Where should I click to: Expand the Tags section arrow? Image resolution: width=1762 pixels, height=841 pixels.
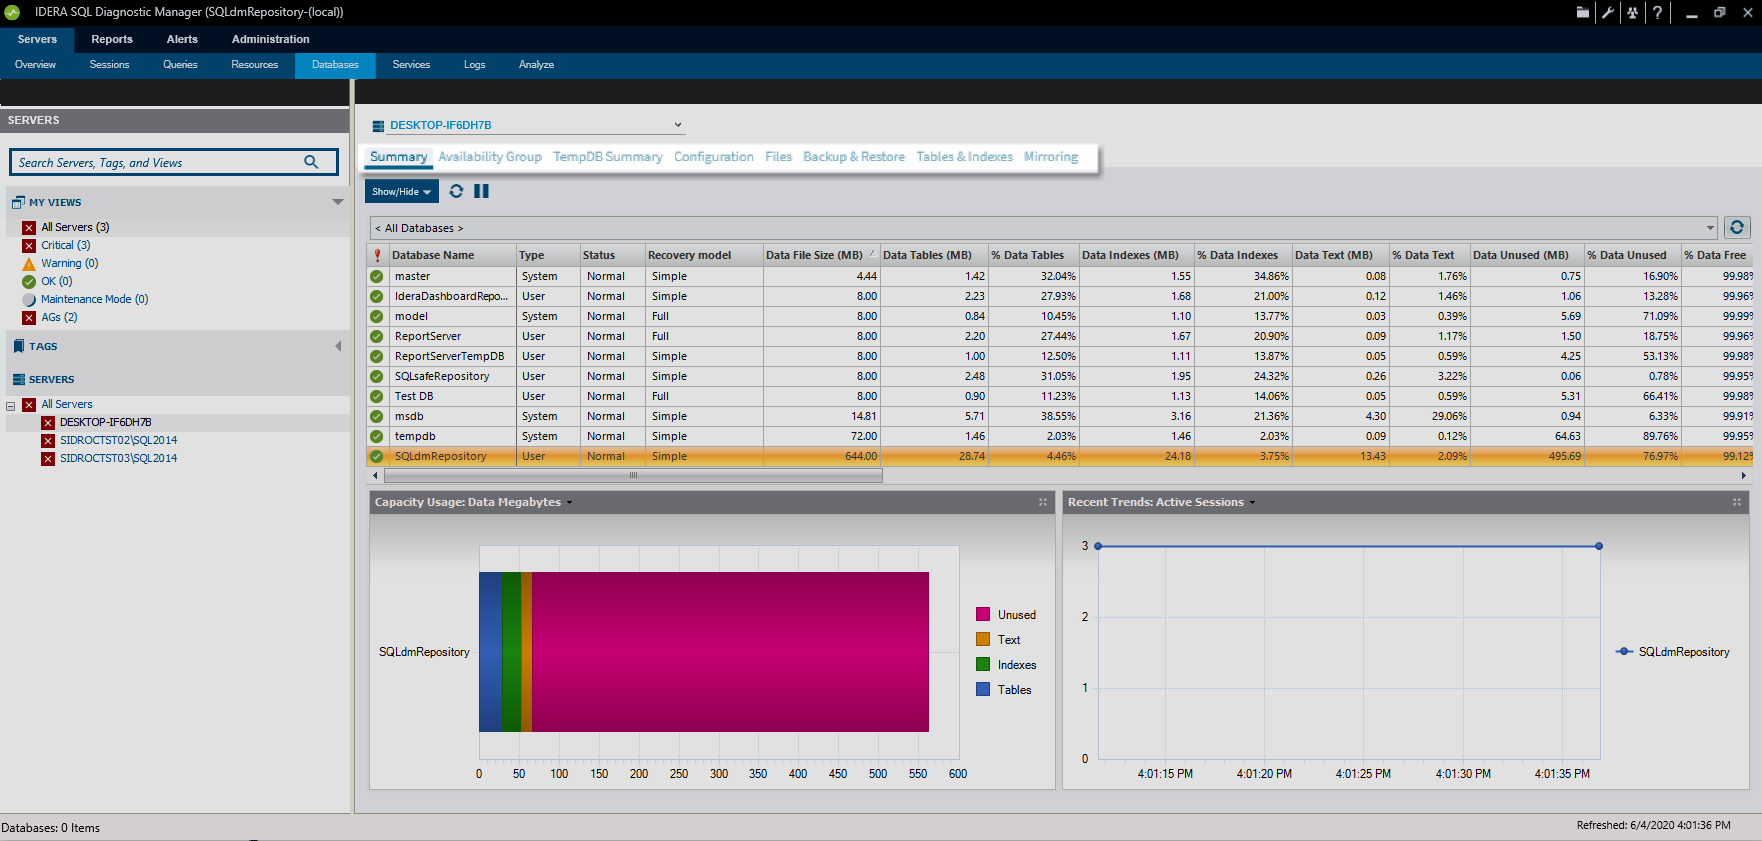click(338, 346)
